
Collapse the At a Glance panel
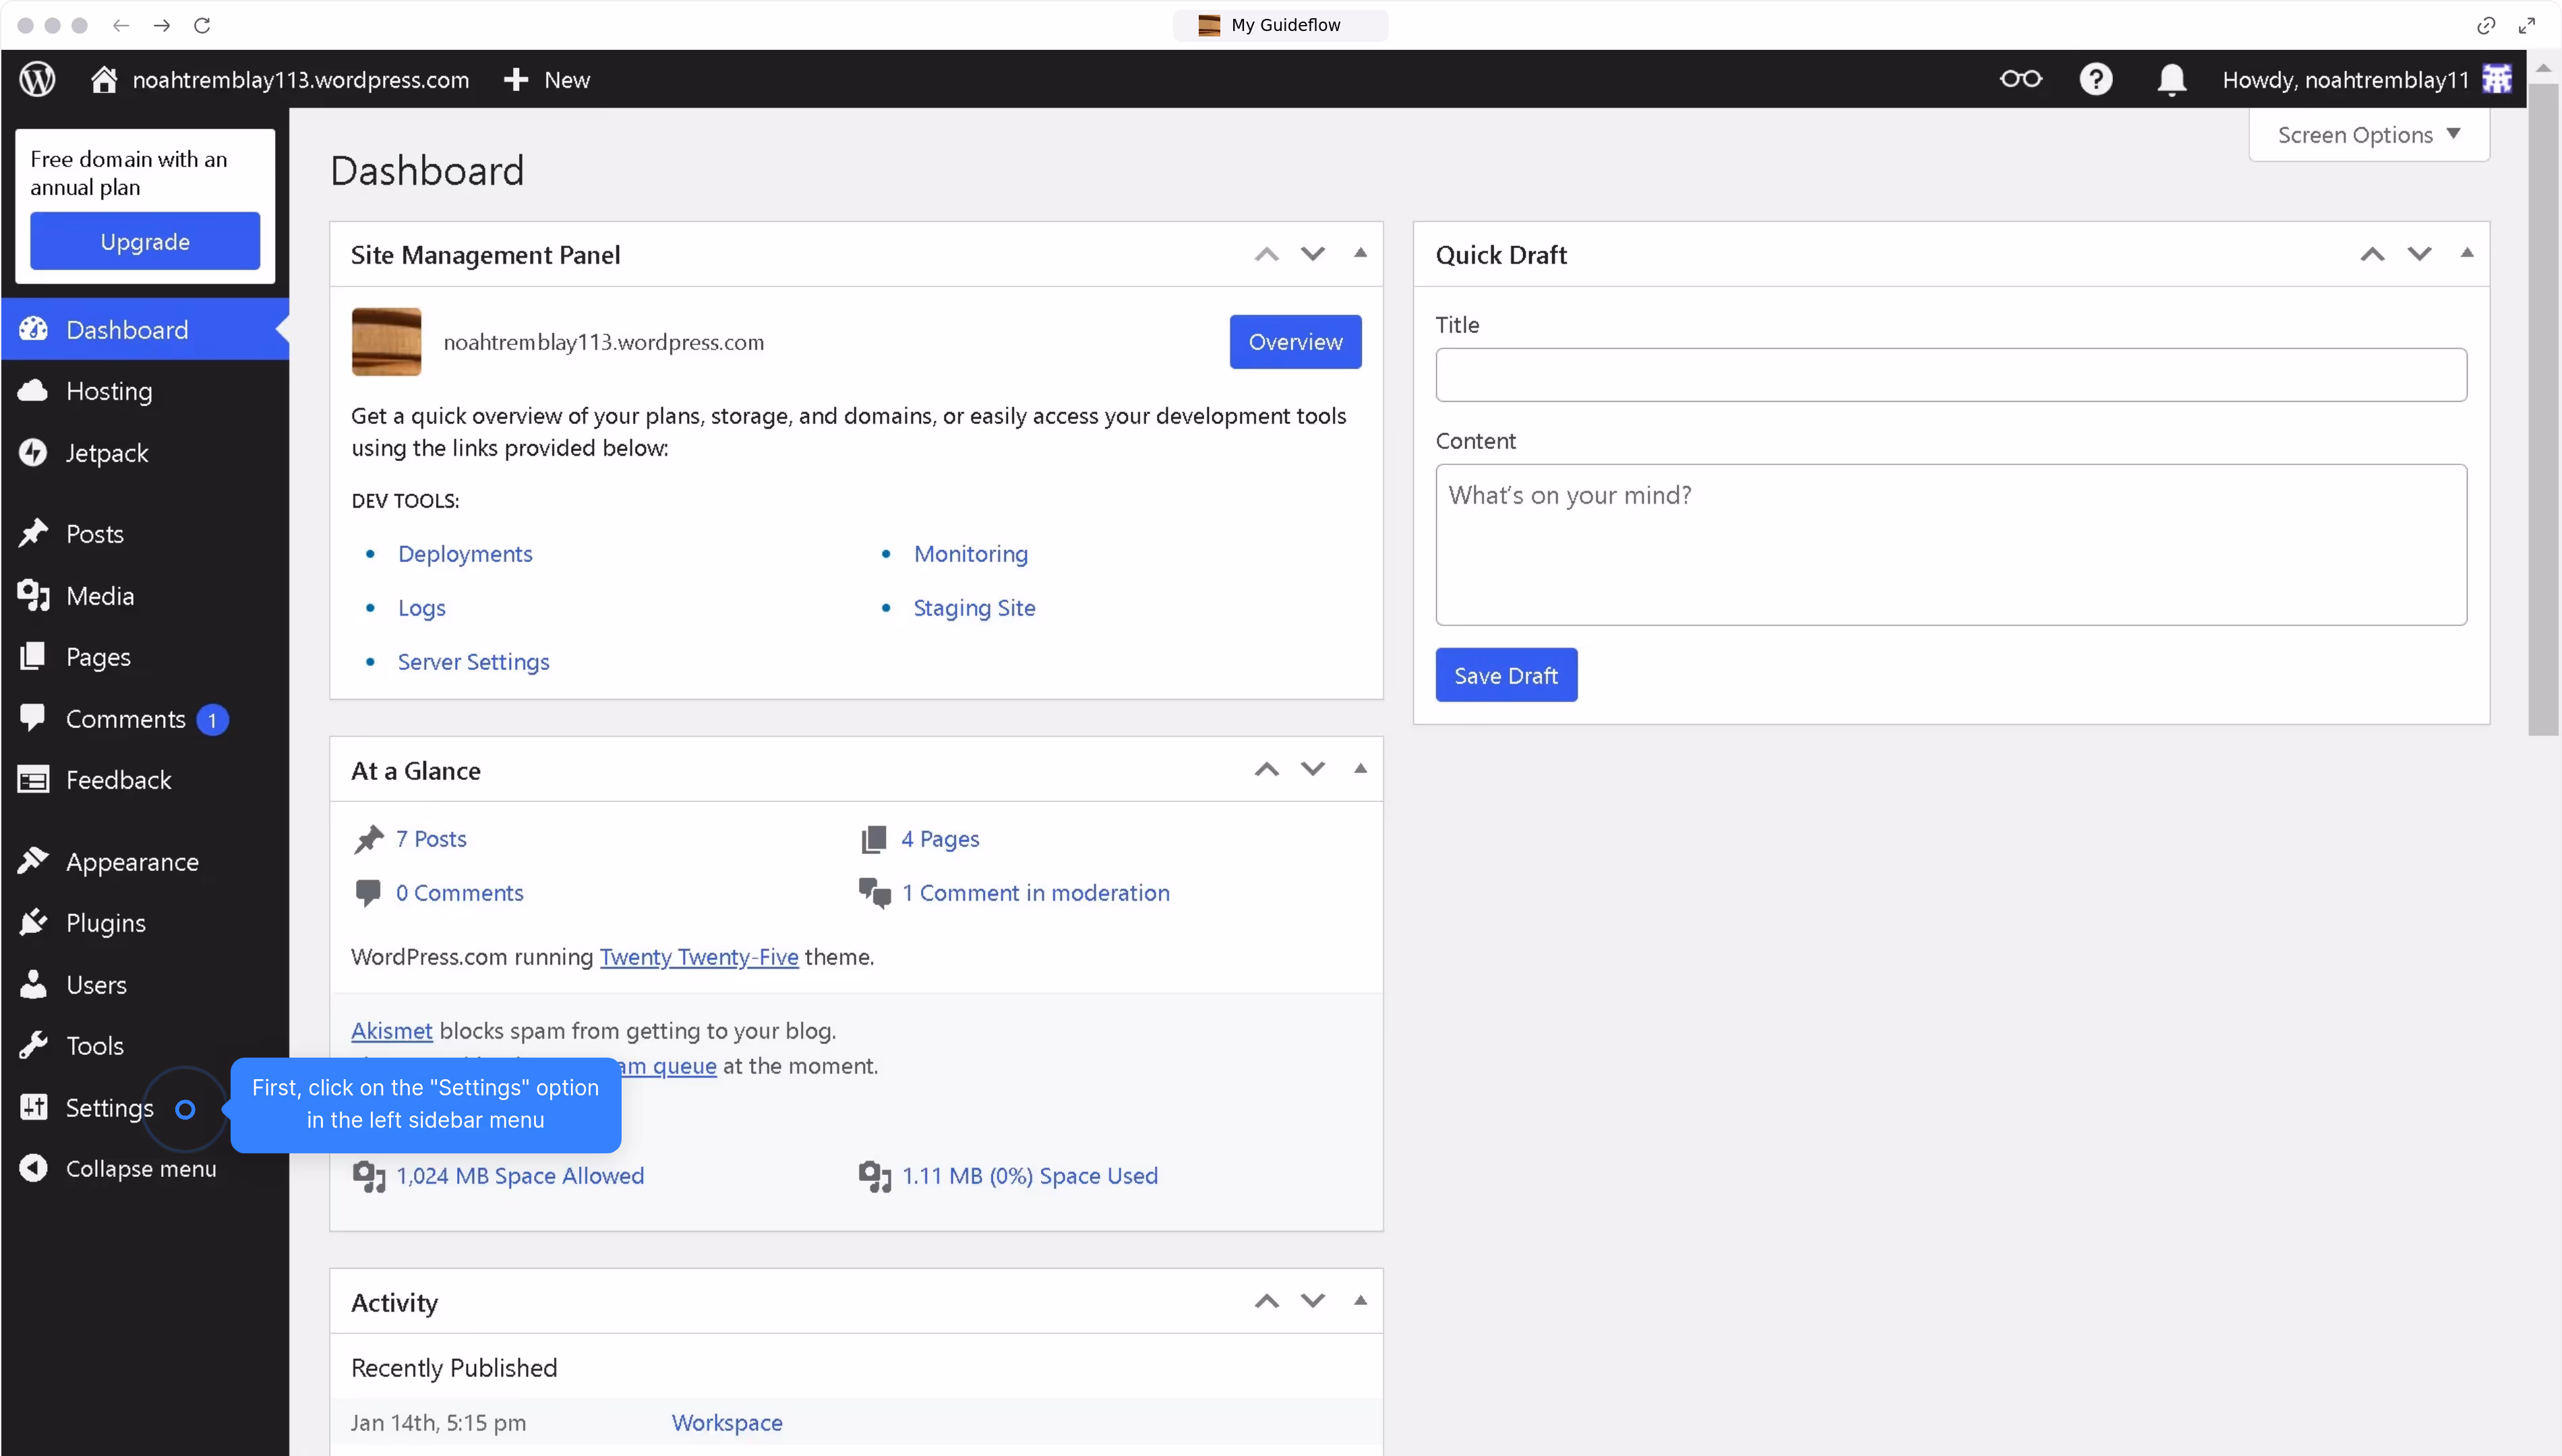(x=1360, y=769)
